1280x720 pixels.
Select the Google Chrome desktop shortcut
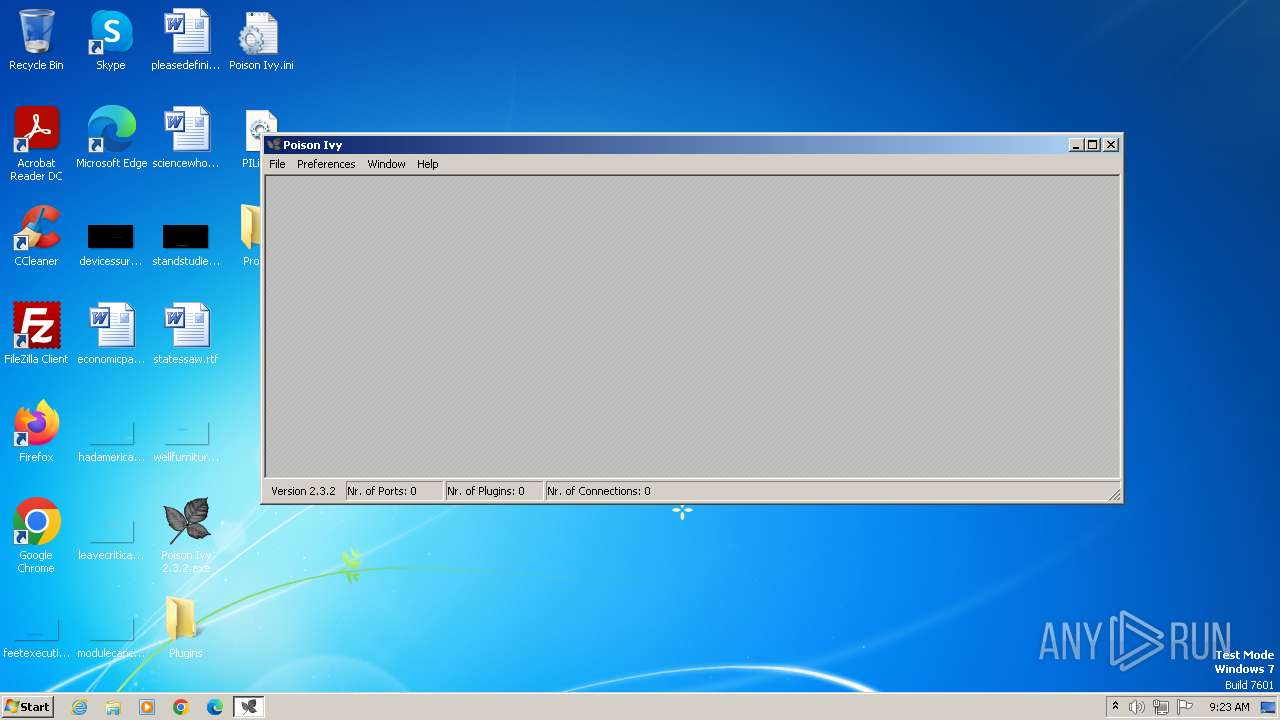[x=36, y=536]
